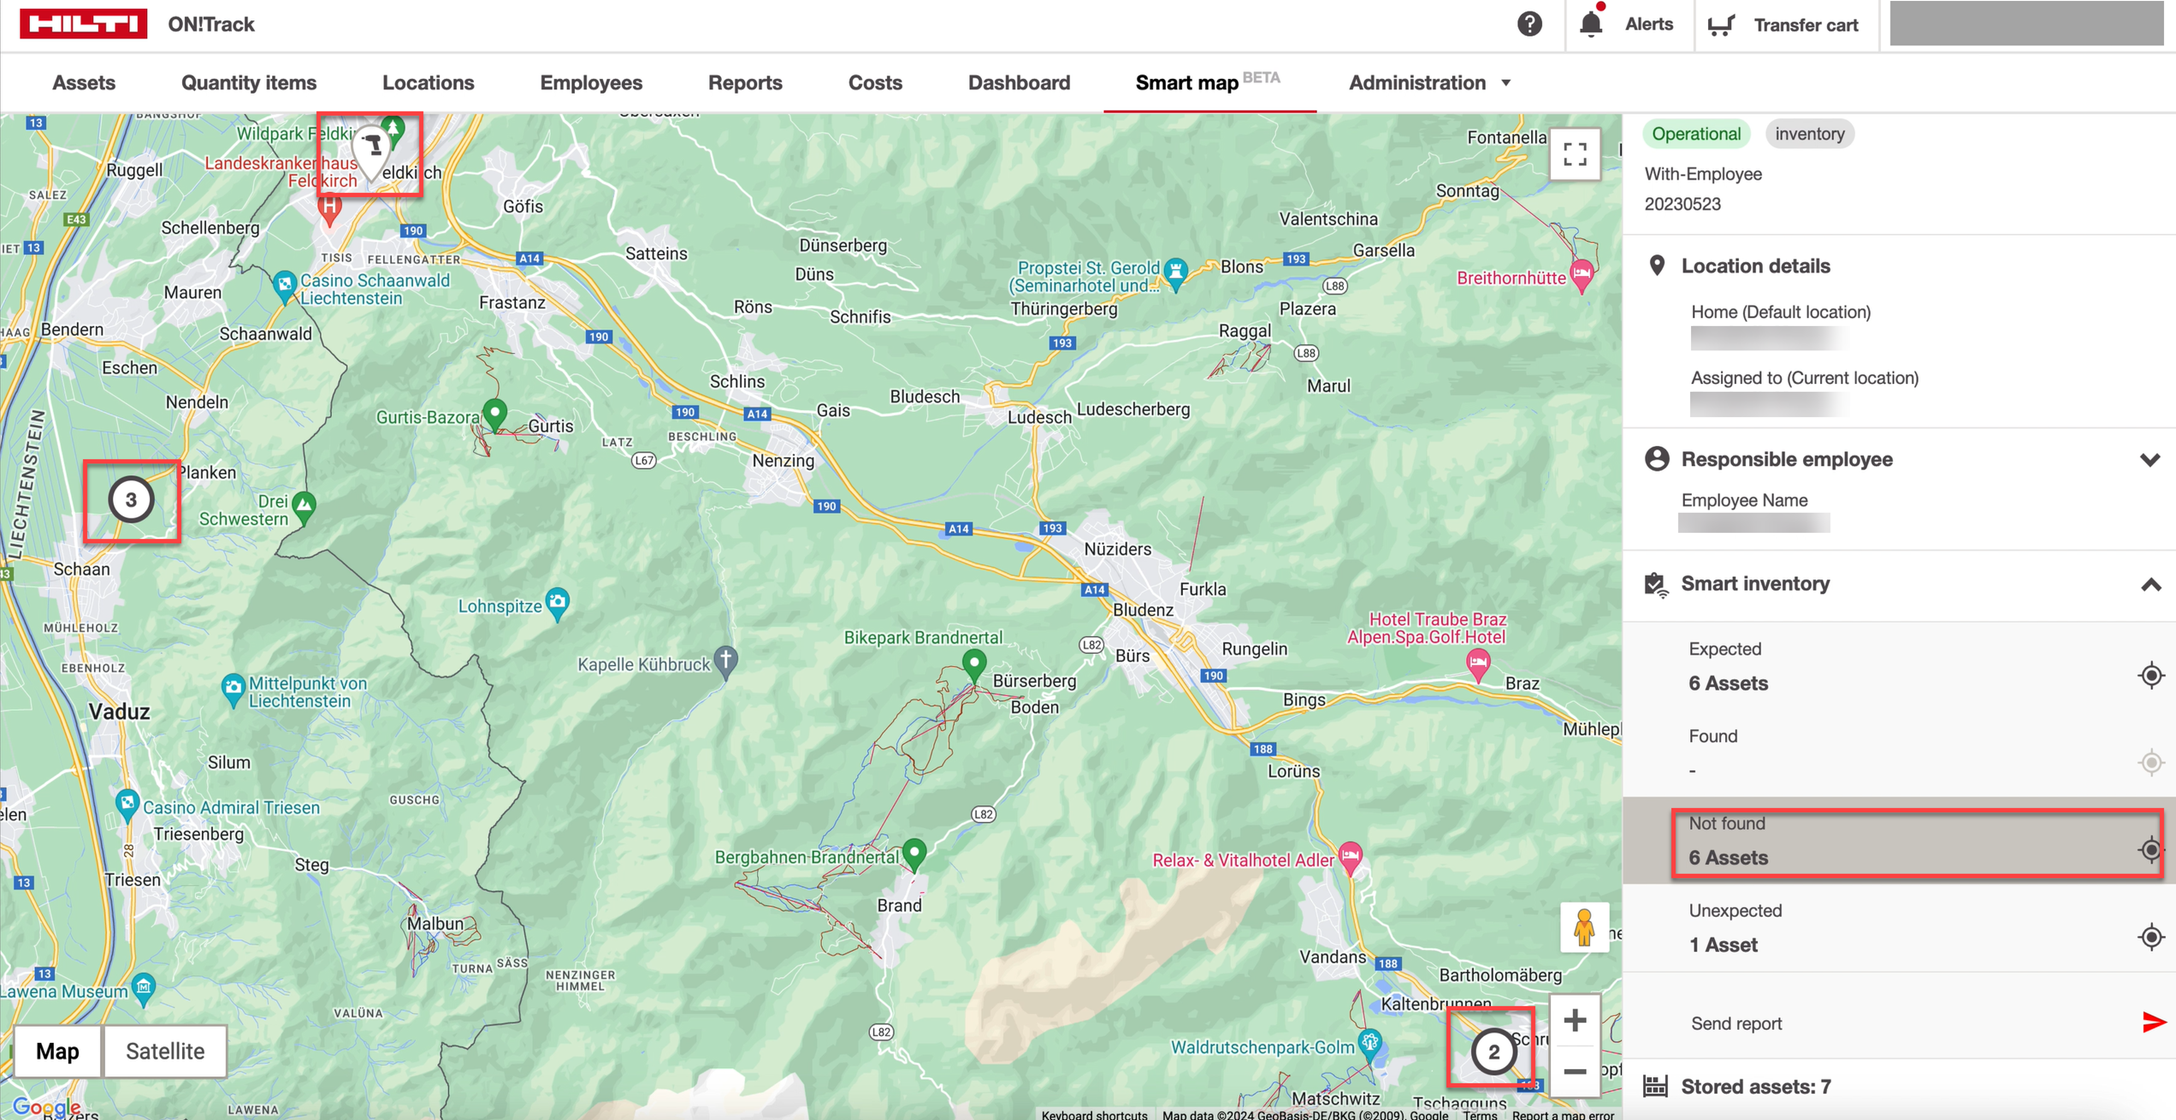2176x1120 pixels.
Task: Click the greyed user account field
Action: 2026,23
